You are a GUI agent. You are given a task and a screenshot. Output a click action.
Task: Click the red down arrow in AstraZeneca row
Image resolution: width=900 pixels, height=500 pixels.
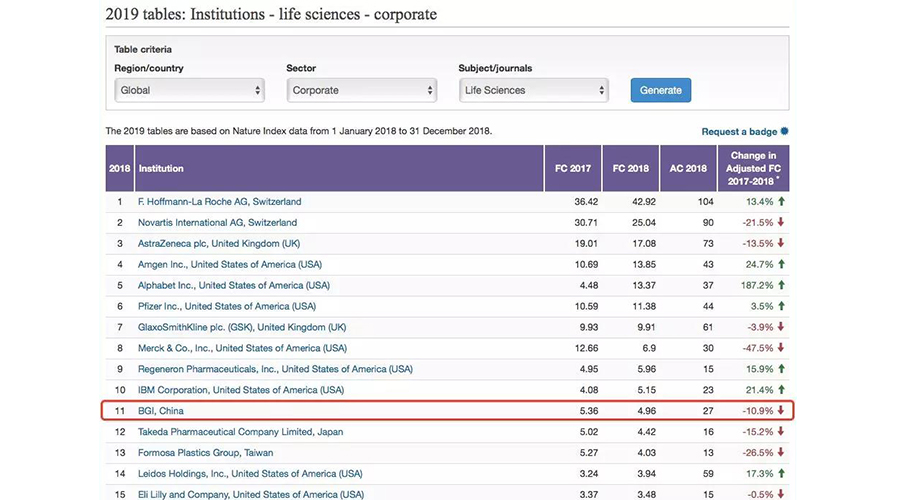[781, 243]
